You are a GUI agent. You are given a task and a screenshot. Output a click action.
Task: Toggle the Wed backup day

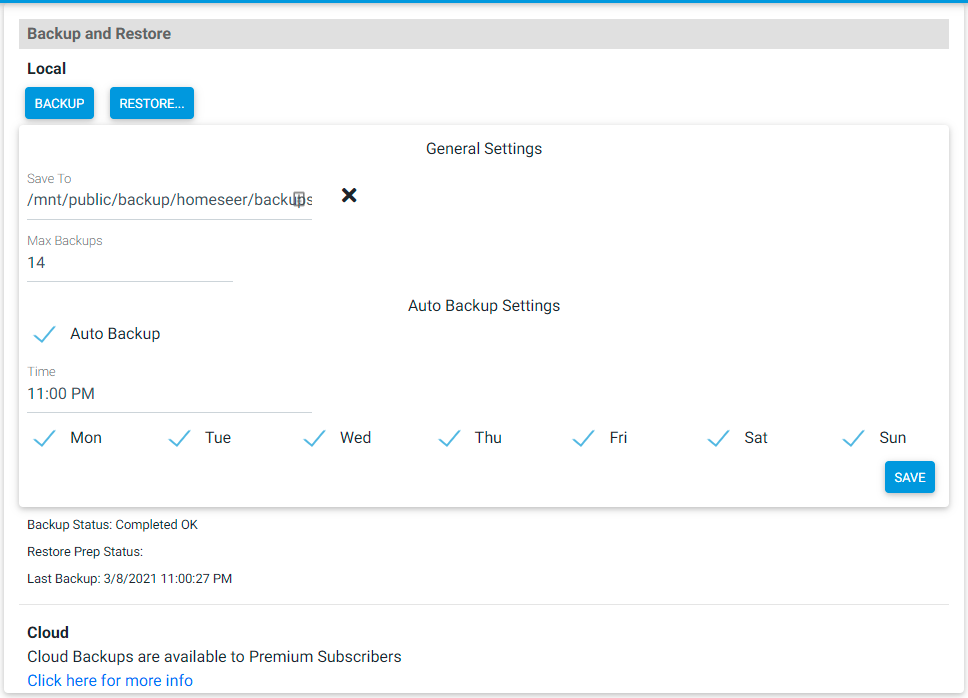pyautogui.click(x=314, y=438)
